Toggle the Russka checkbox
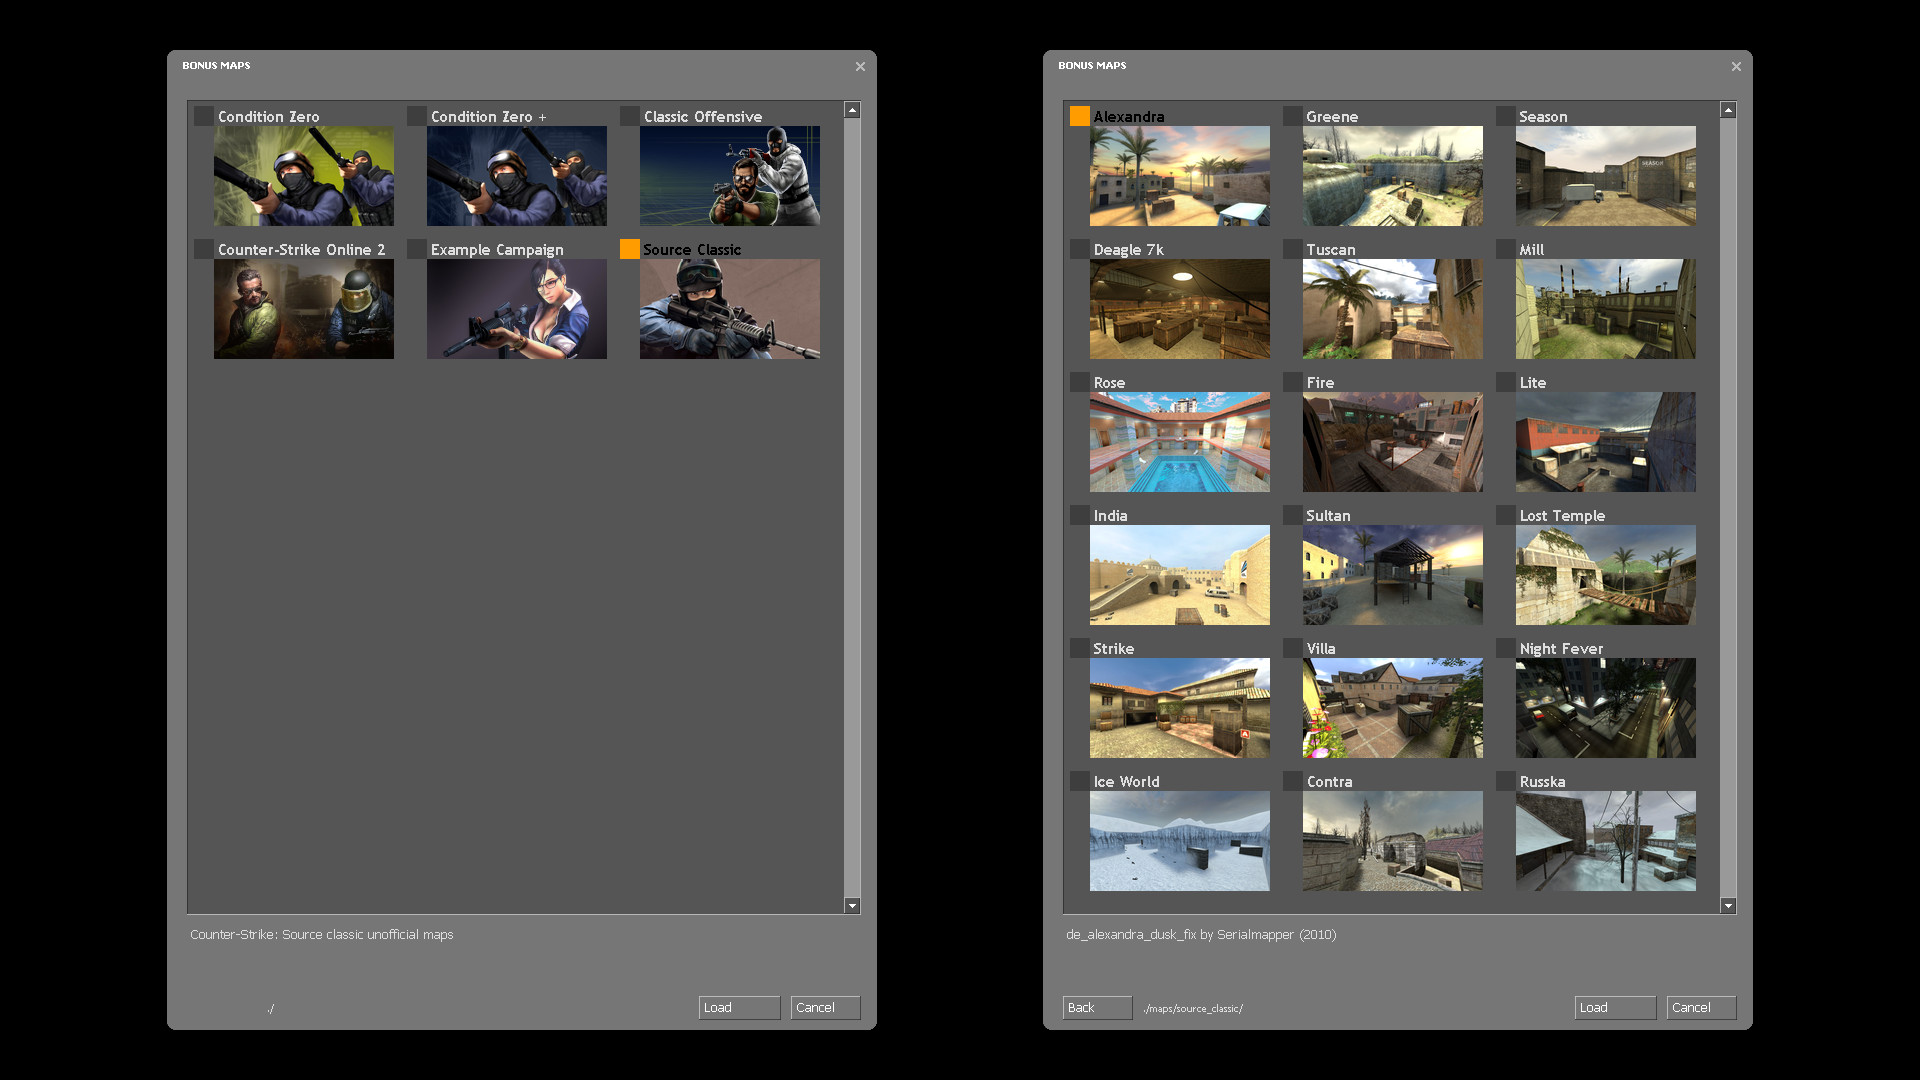 1506,781
